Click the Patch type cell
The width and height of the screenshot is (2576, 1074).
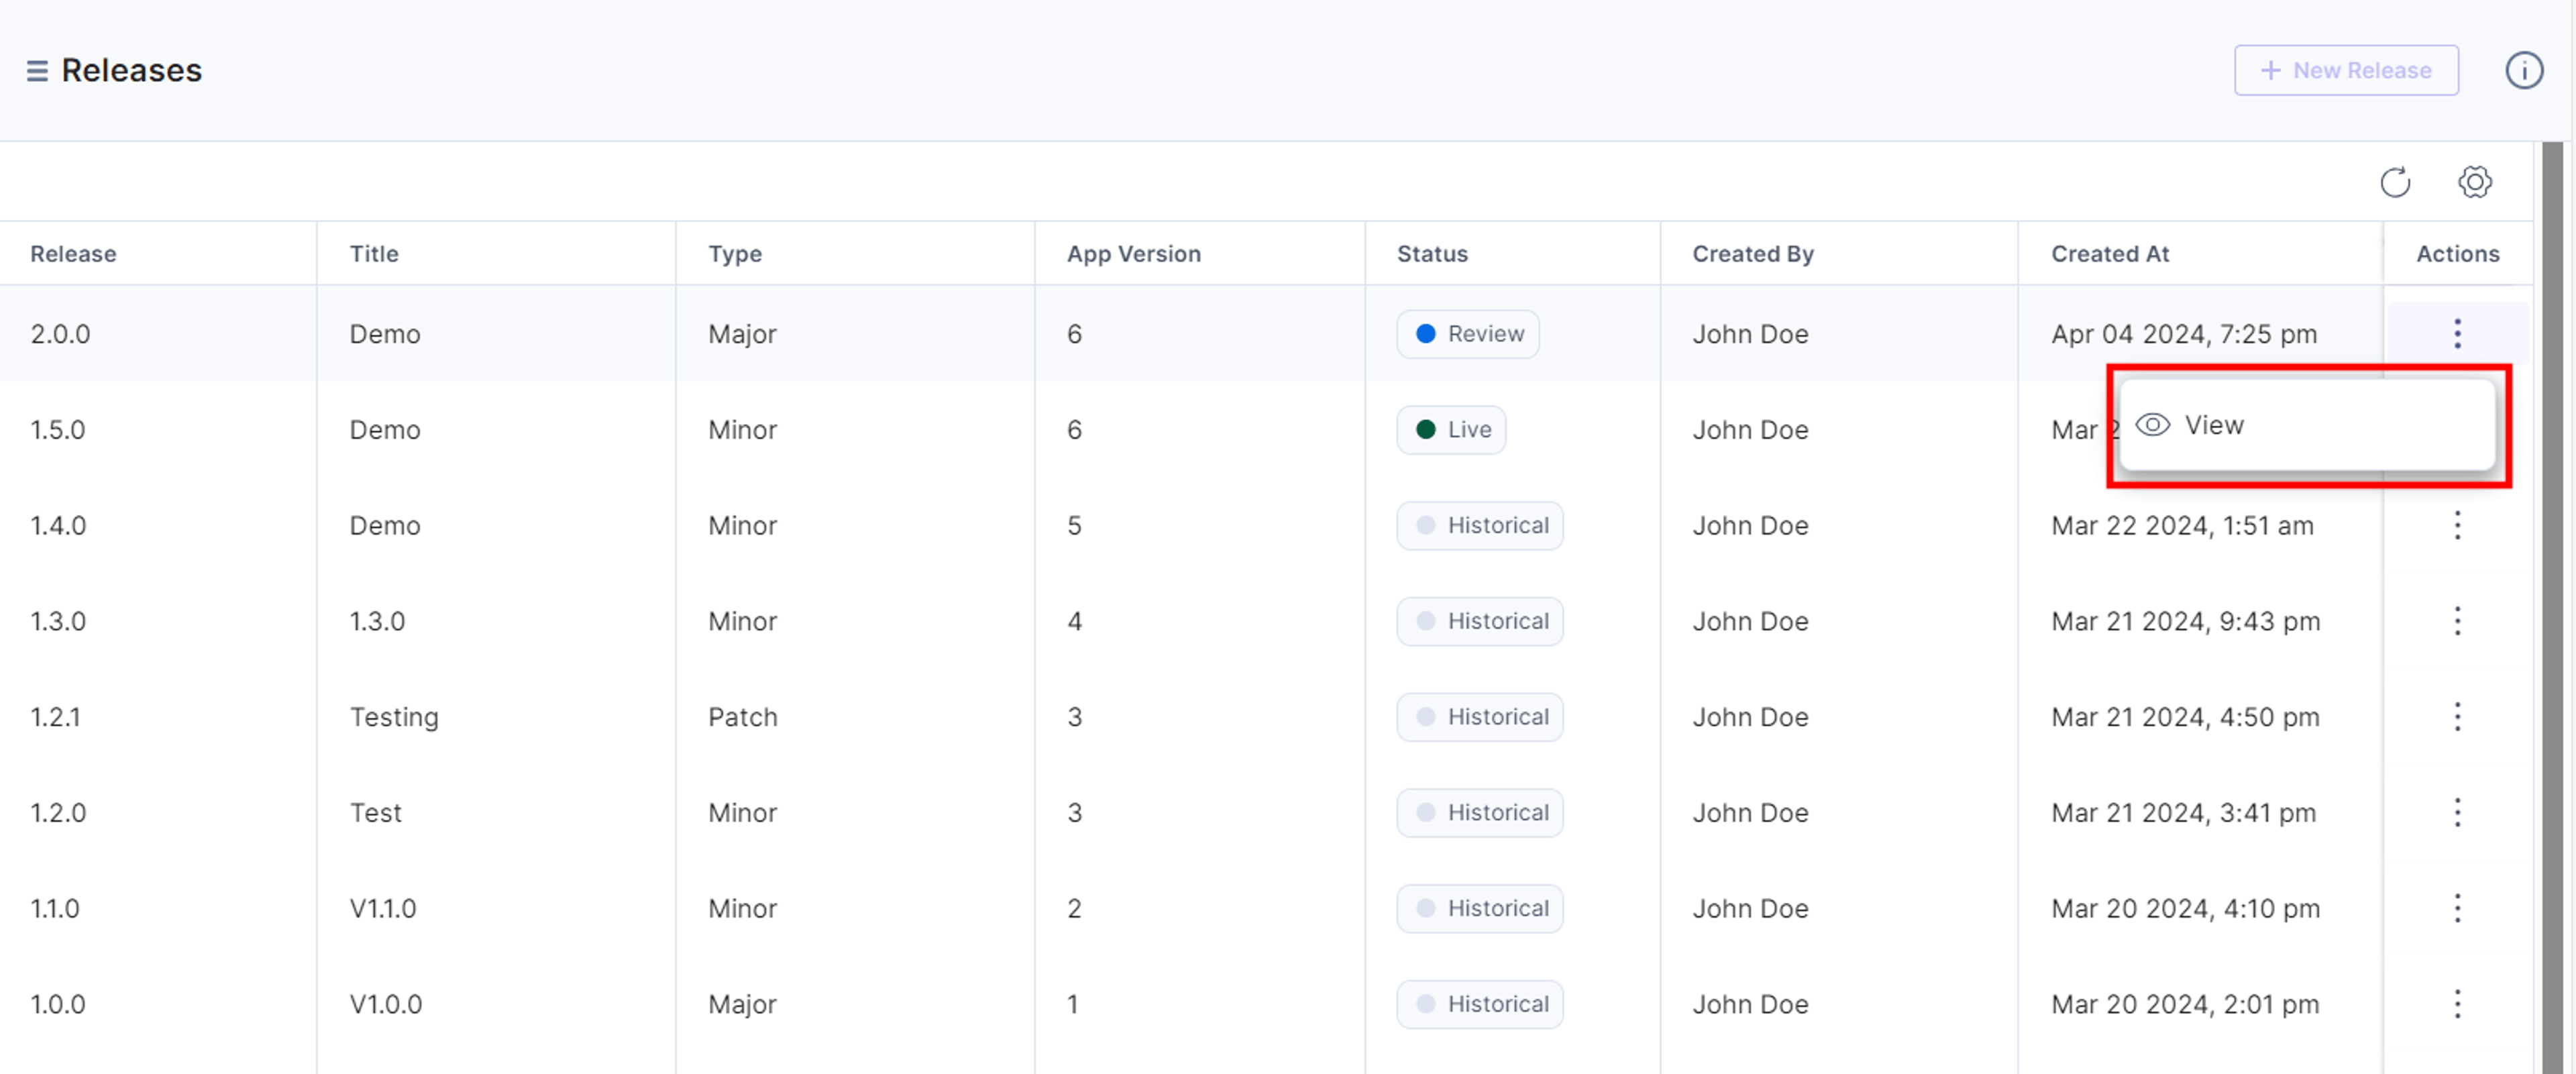coord(743,717)
